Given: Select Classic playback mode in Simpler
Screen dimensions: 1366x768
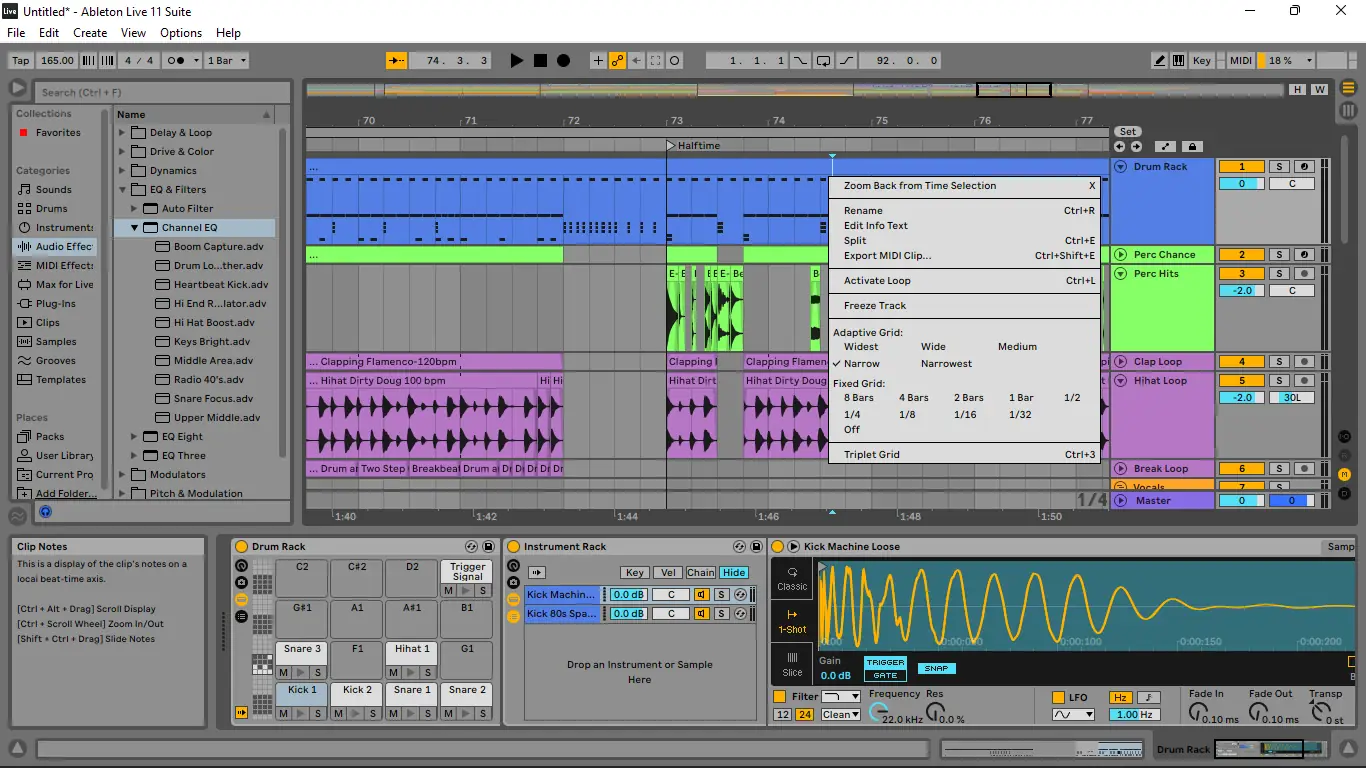Looking at the screenshot, I should 792,579.
